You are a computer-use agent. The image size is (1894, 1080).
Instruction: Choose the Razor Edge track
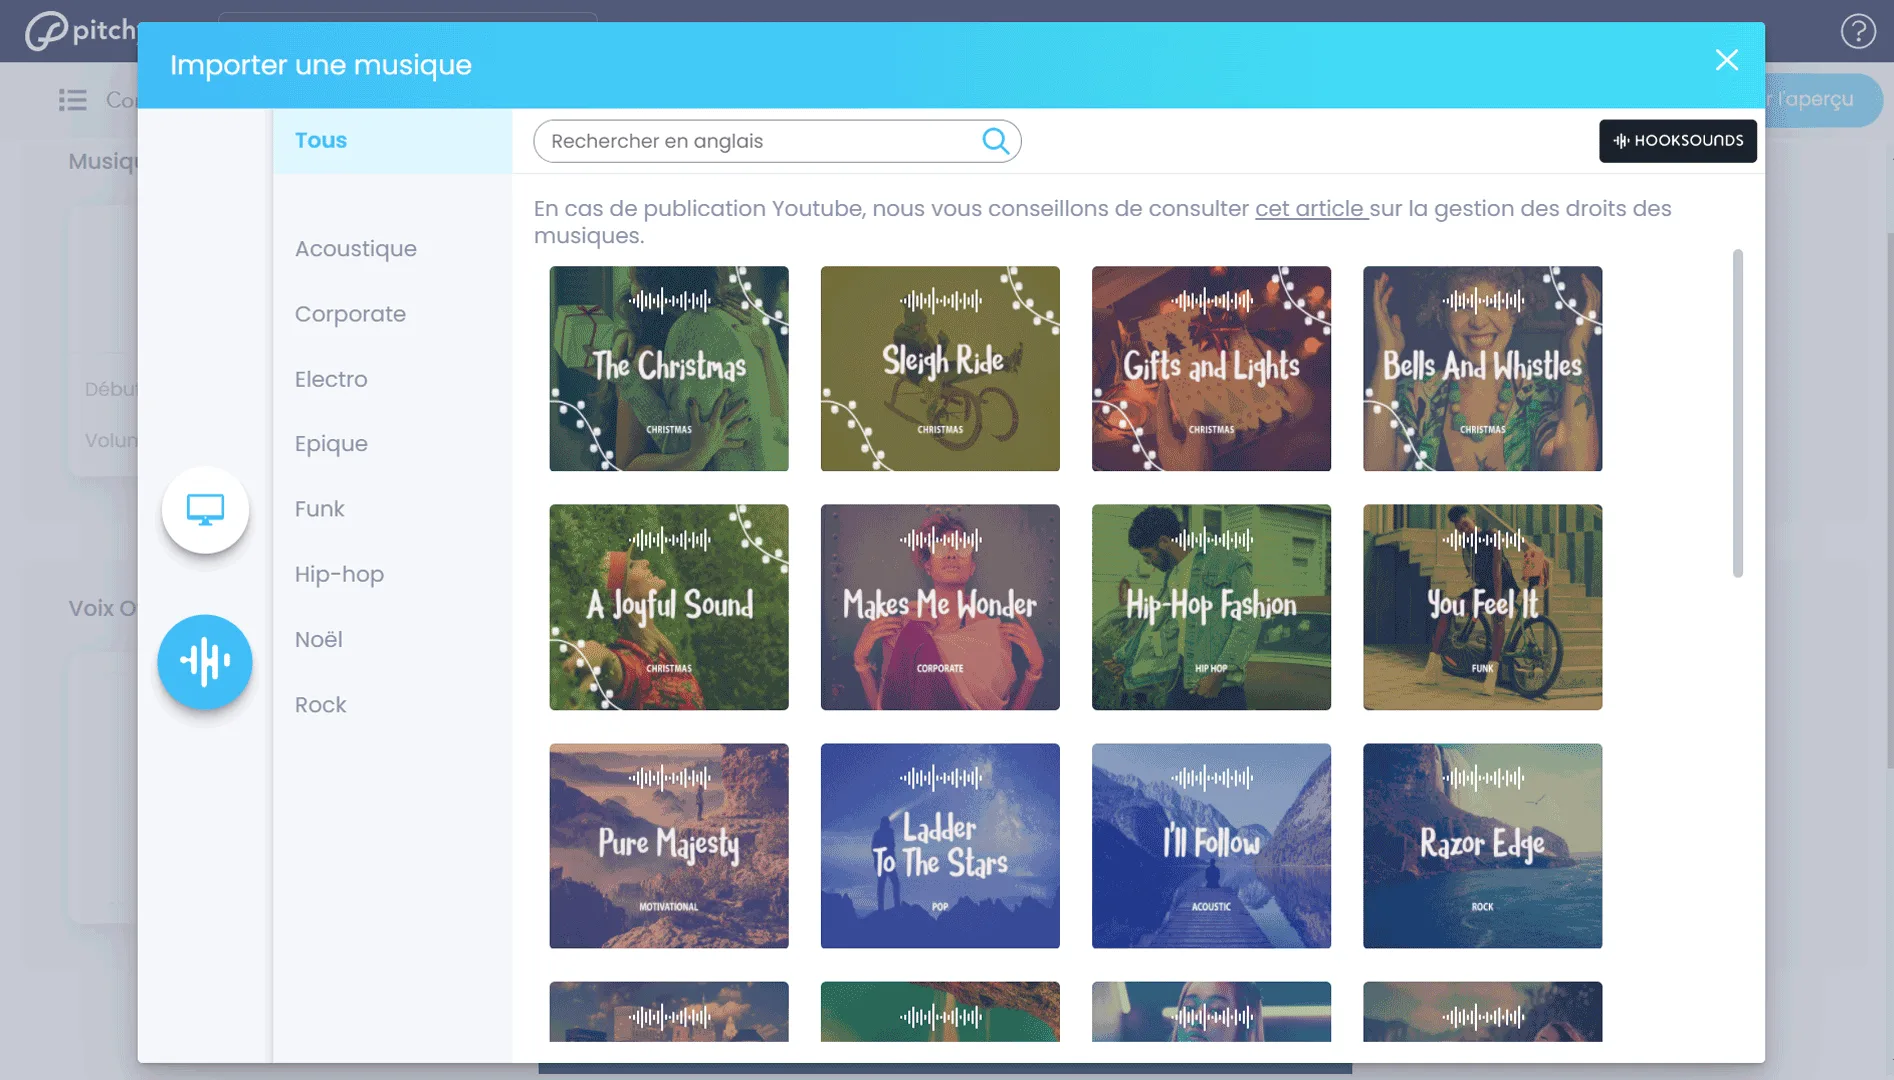1482,845
